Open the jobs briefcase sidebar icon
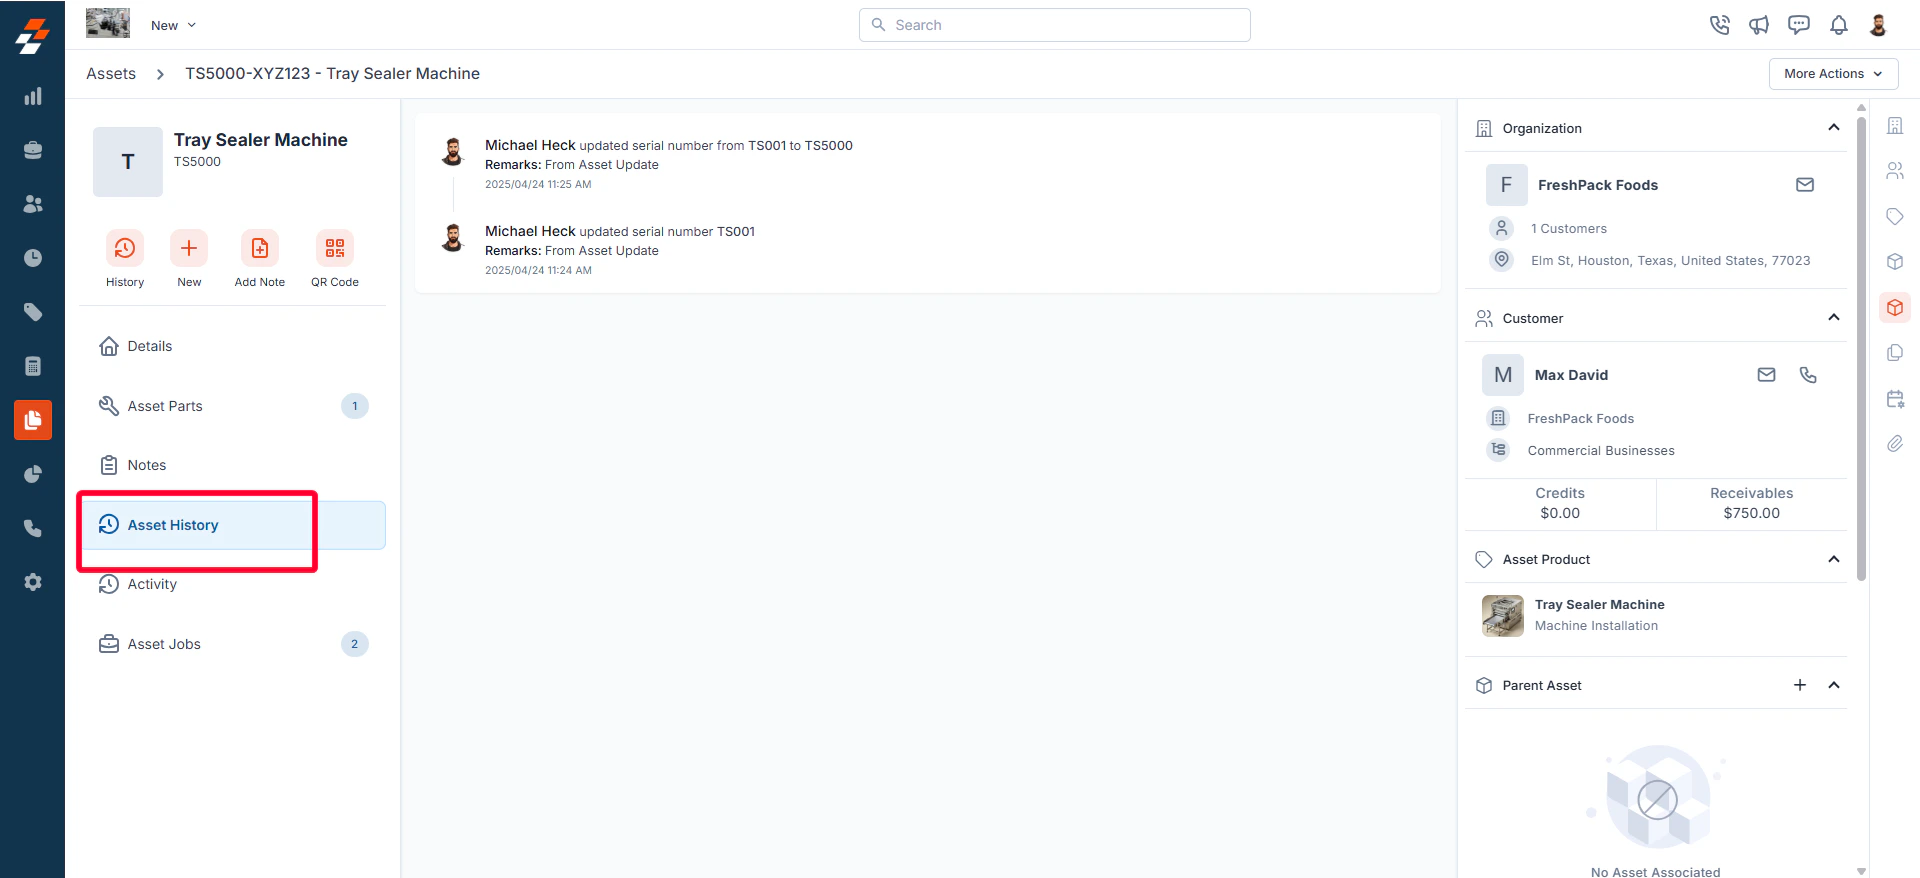Viewport: 1920px width, 878px height. point(33,150)
